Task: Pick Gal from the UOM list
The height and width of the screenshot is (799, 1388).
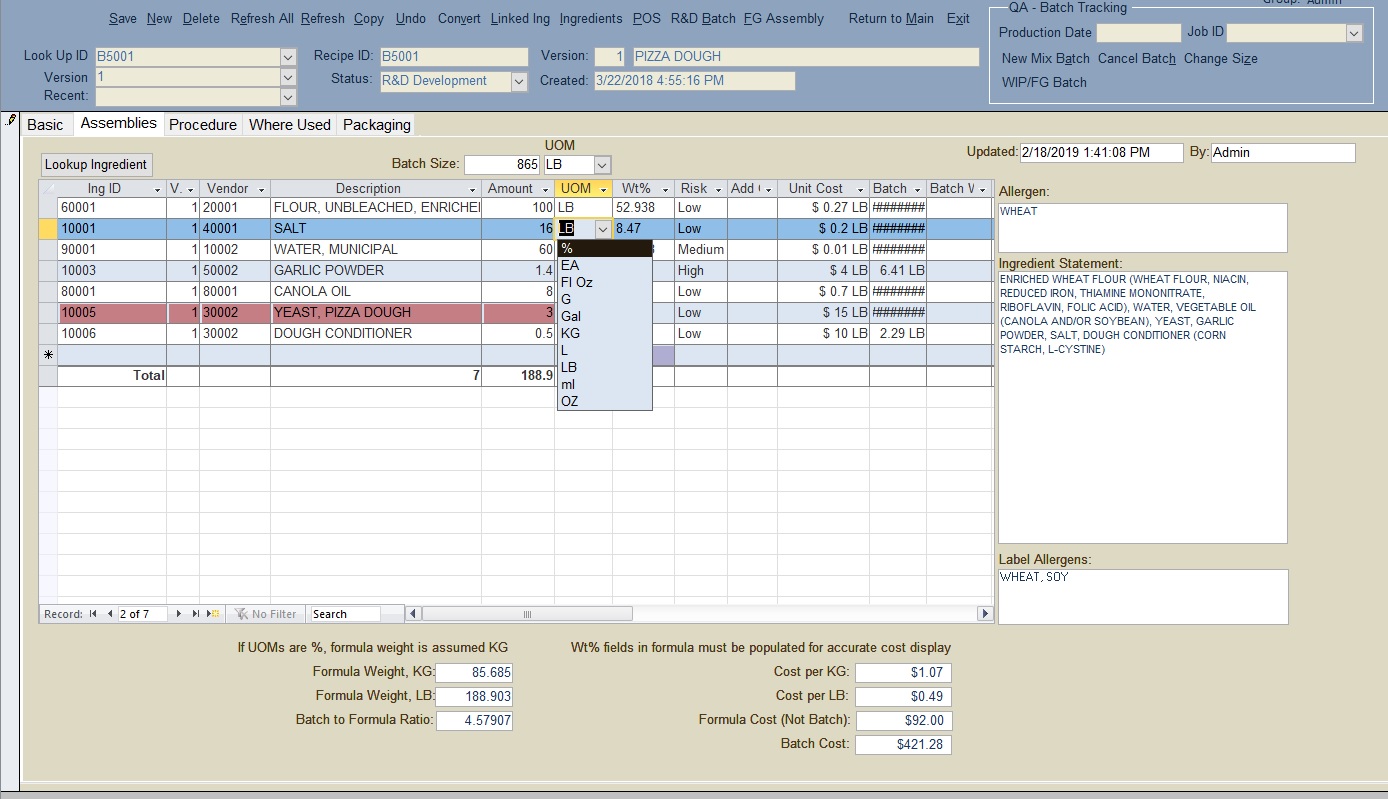Action: click(604, 316)
